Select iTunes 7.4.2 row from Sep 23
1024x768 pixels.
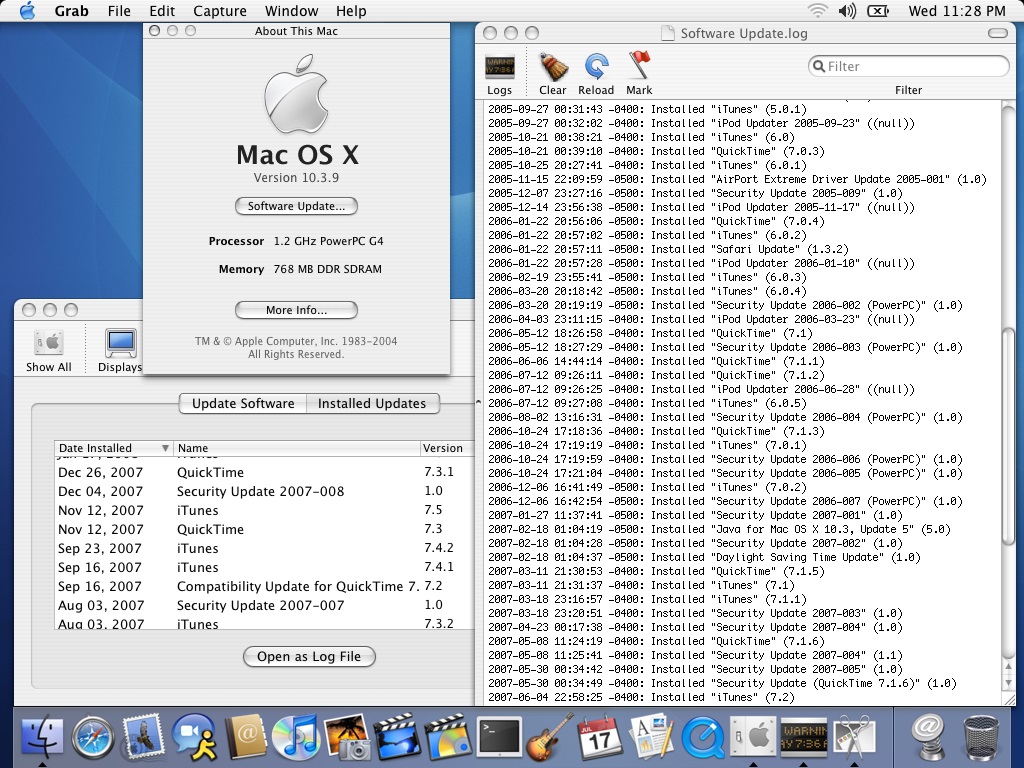point(264,549)
